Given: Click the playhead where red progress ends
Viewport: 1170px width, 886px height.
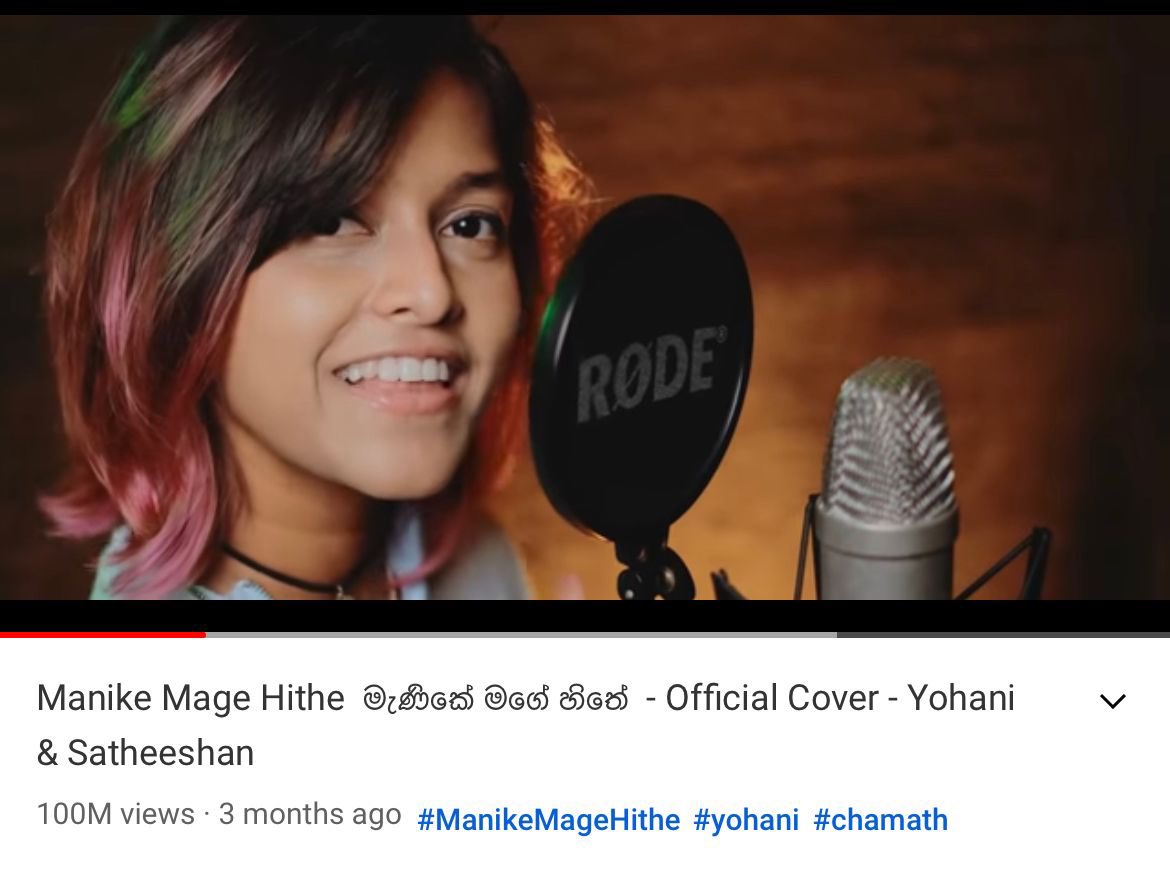Looking at the screenshot, I should pos(205,634).
